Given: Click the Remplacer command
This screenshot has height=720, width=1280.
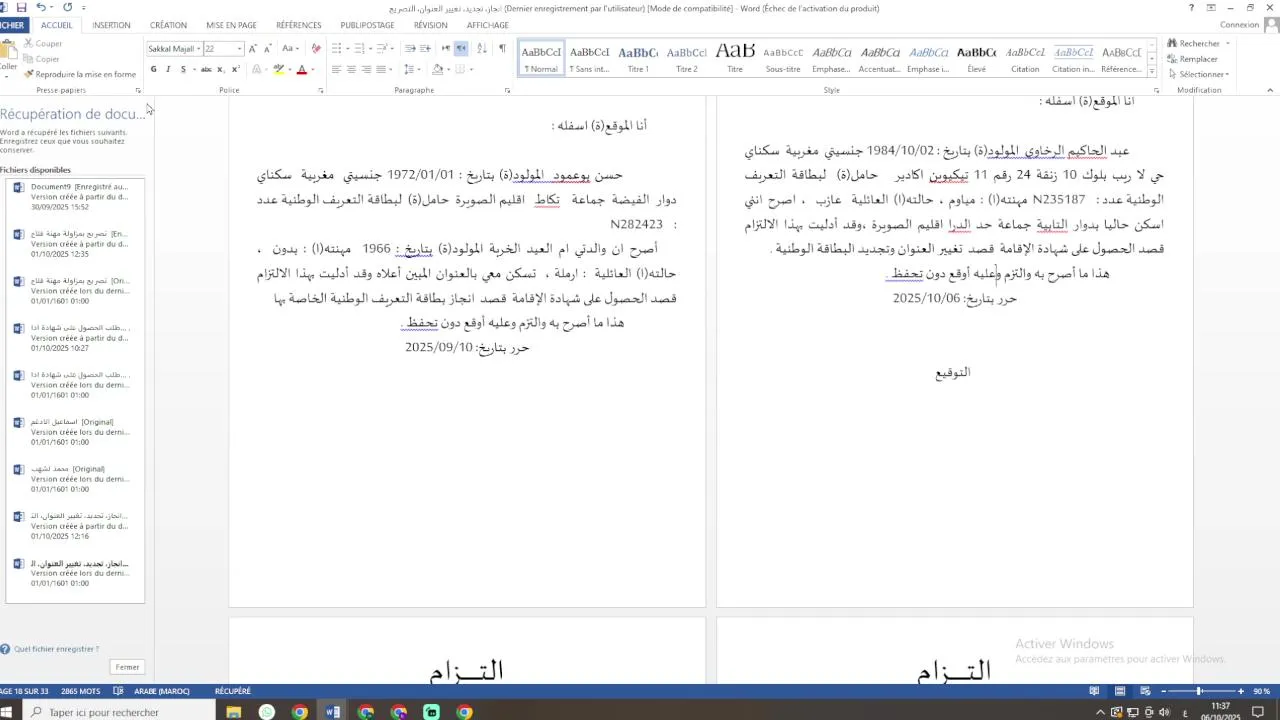Looking at the screenshot, I should point(1193,59).
